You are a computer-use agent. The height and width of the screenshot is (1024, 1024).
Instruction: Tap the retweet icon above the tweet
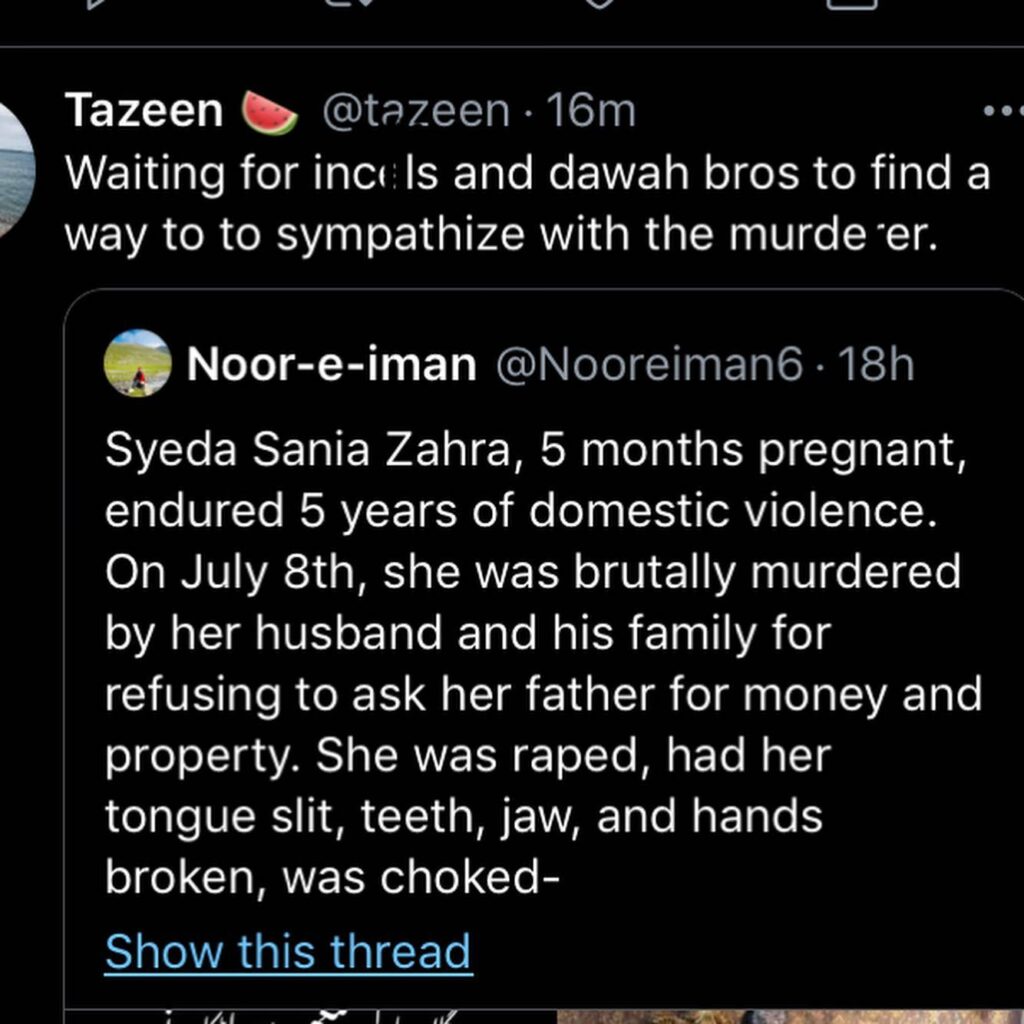[x=351, y=3]
